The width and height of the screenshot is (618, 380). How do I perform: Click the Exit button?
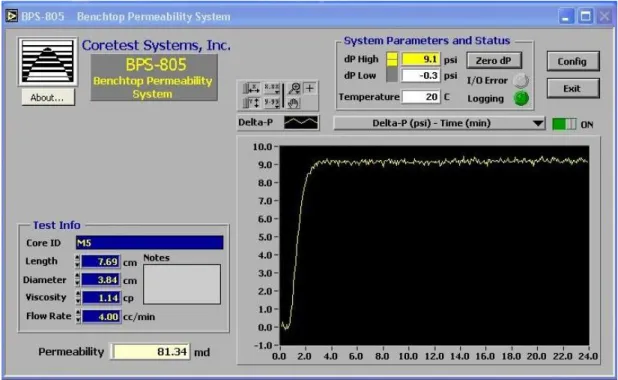[573, 88]
